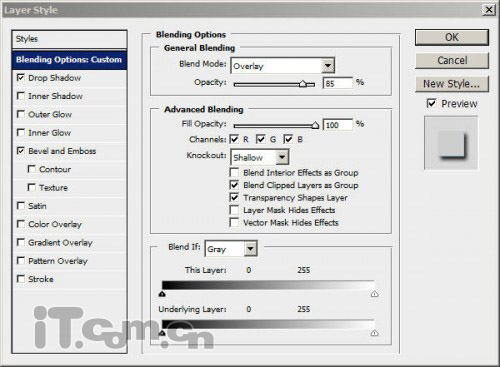500x367 pixels.
Task: Click the OK button
Action: tap(452, 37)
